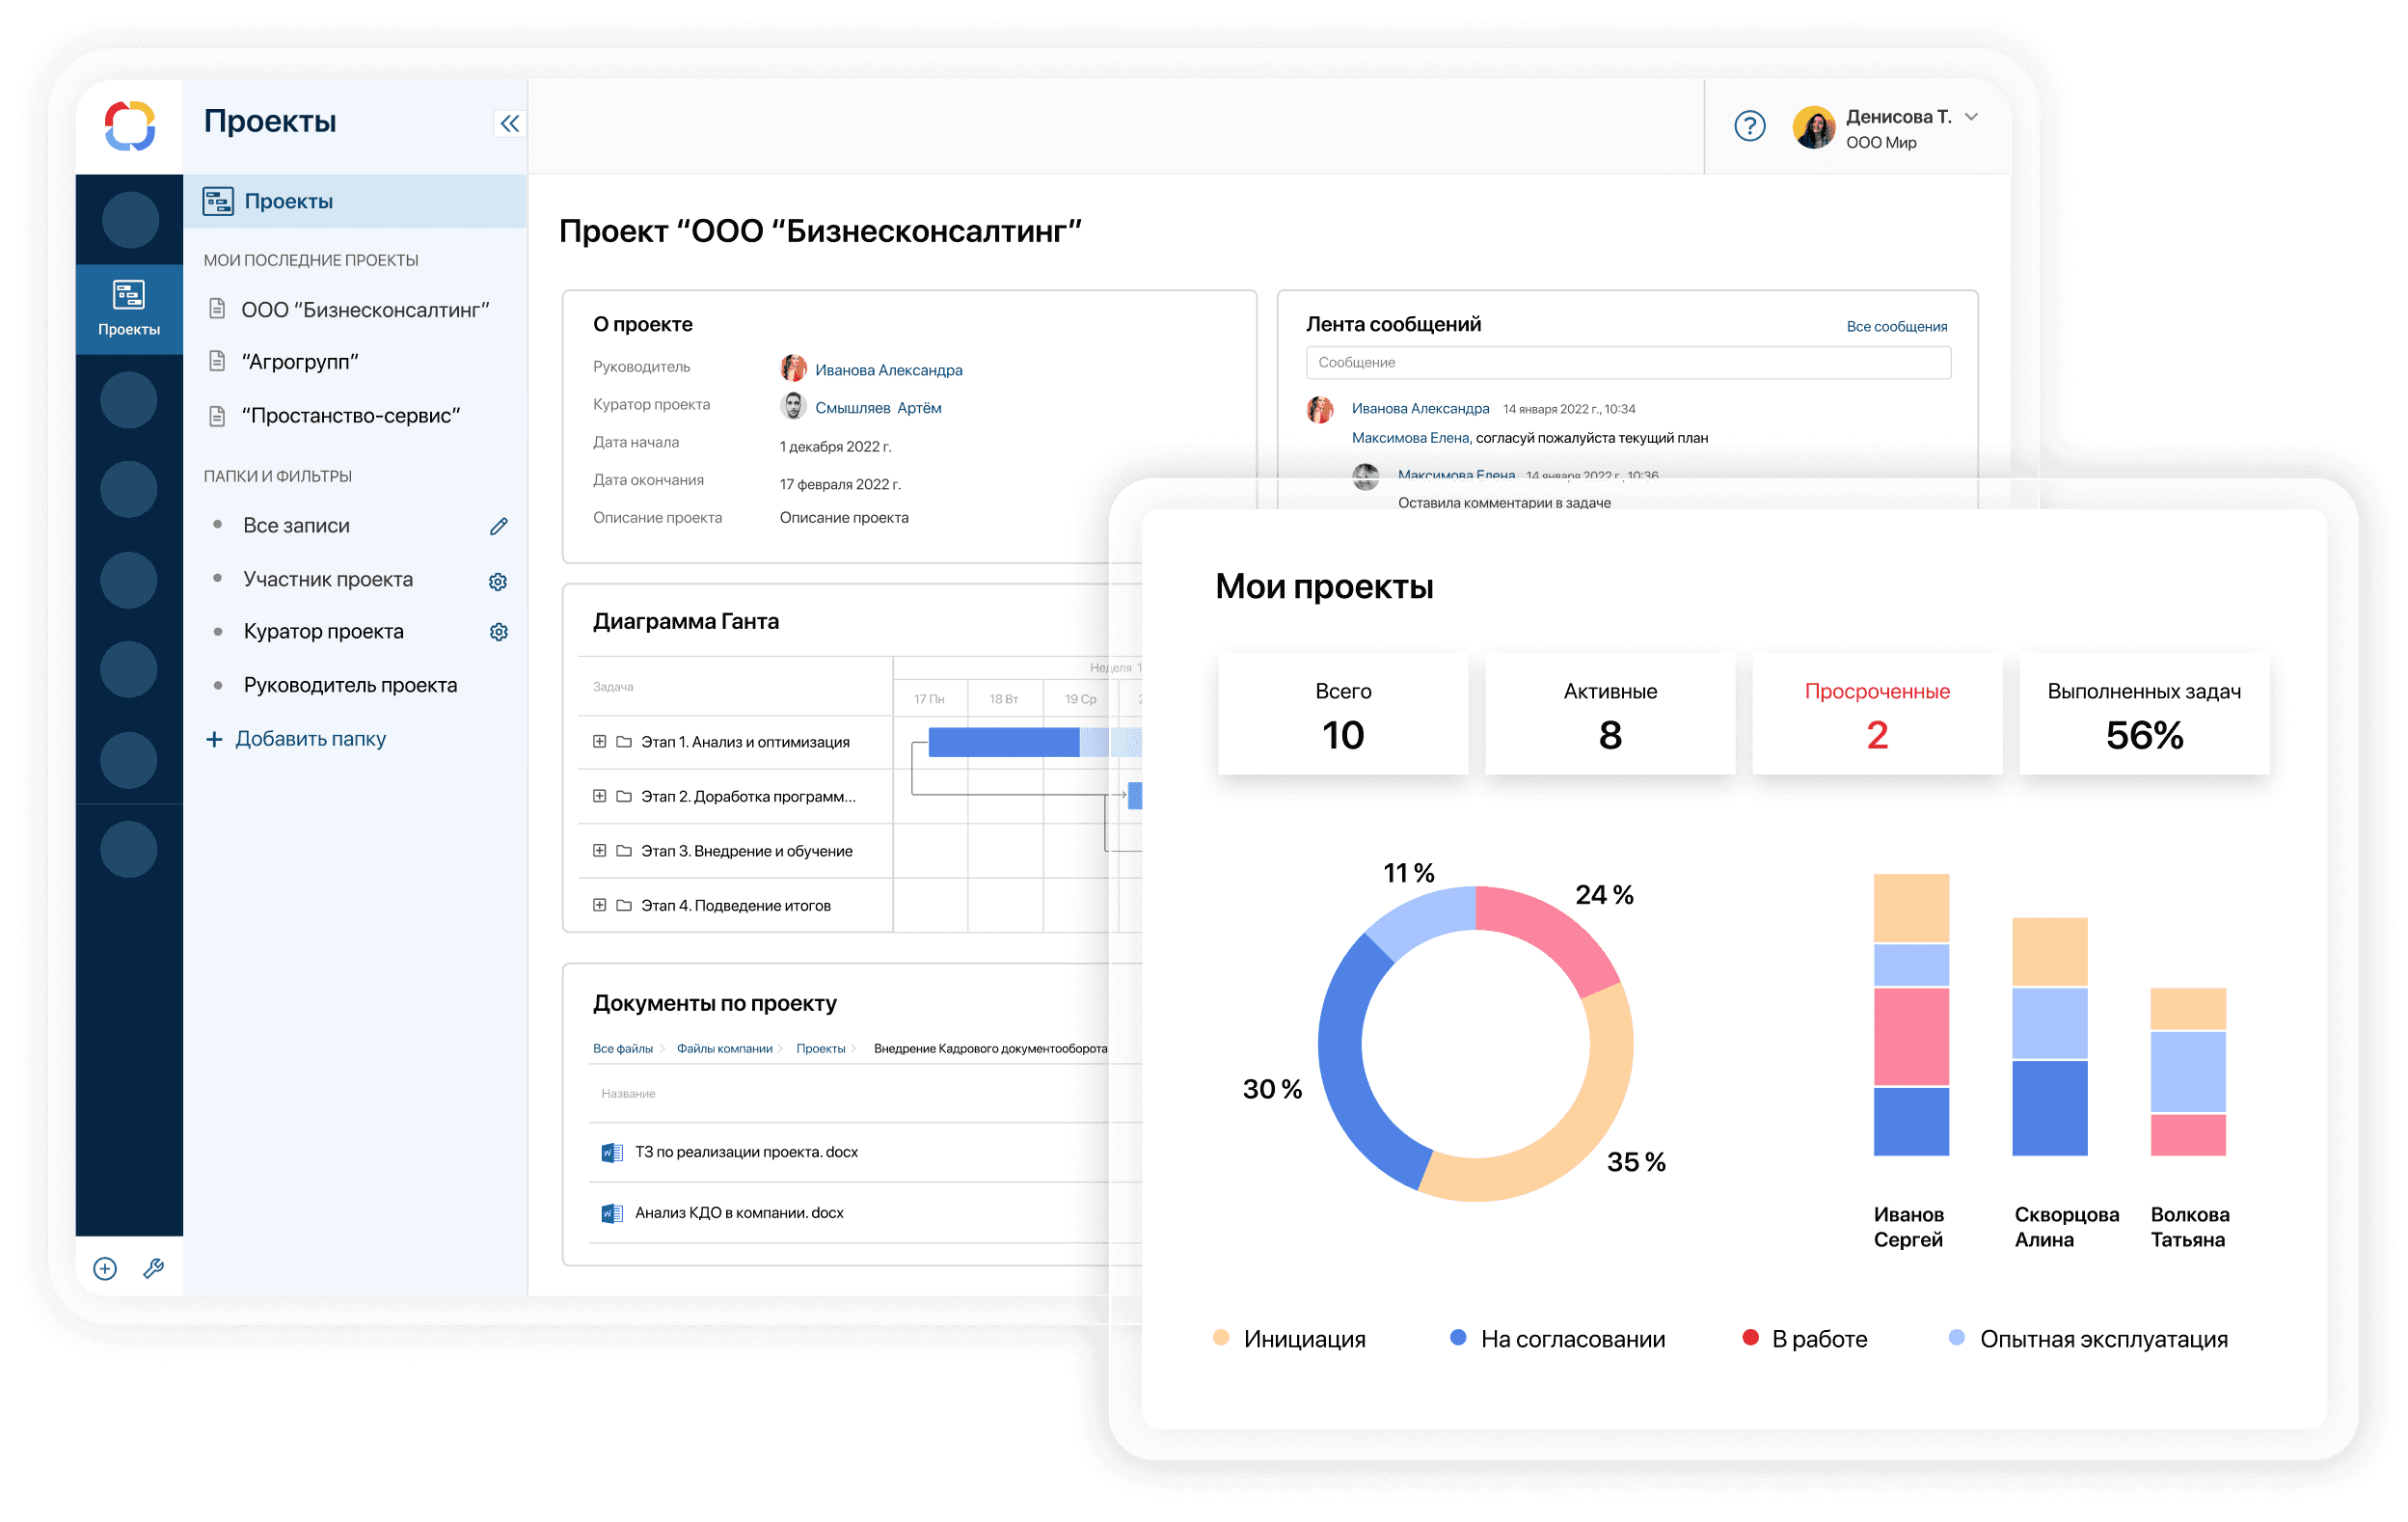Click Скворцова Алина stacked bar
The height and width of the screenshot is (1522, 2408).
coord(2049,1037)
